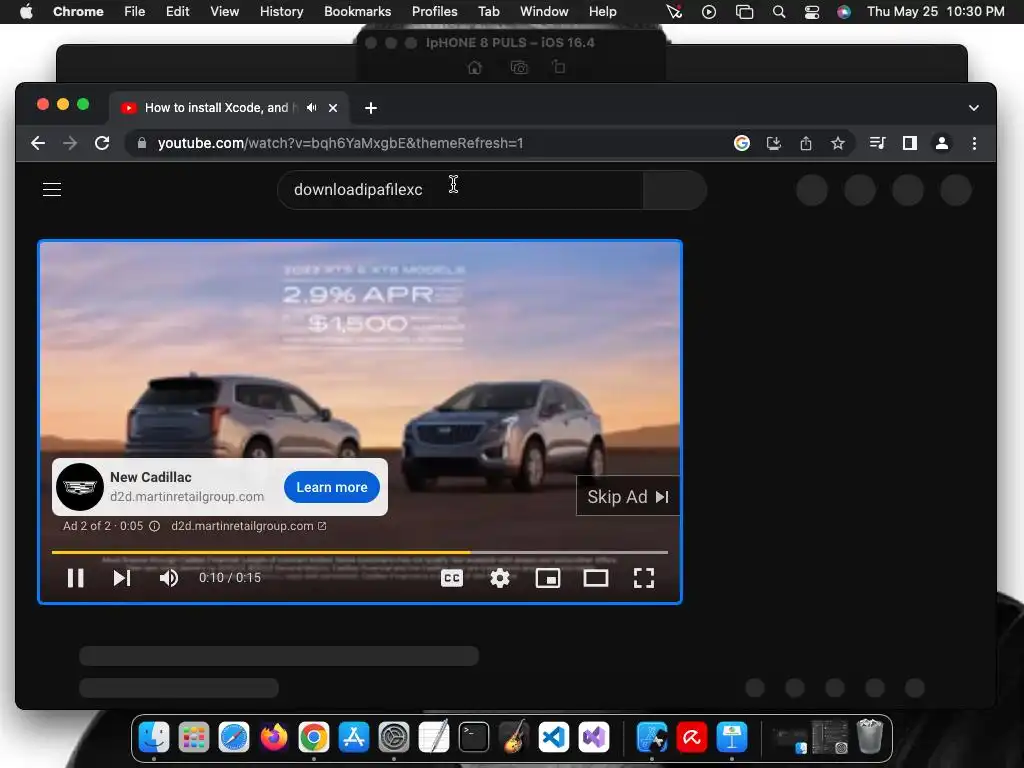Bookmark this page with the star icon
Image resolution: width=1024 pixels, height=768 pixels.
pyautogui.click(x=838, y=143)
